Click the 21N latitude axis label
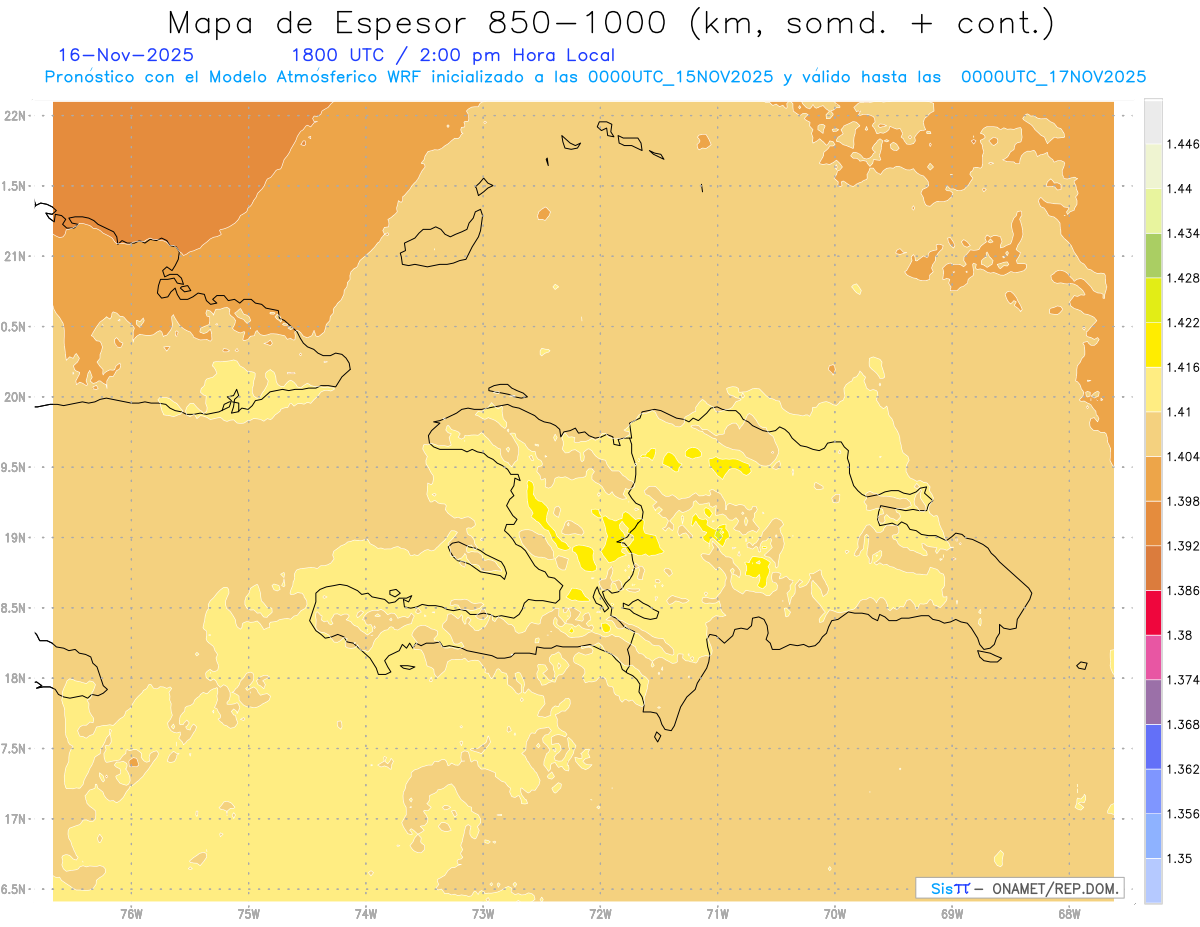This screenshot has height=927, width=1200. click(15, 256)
